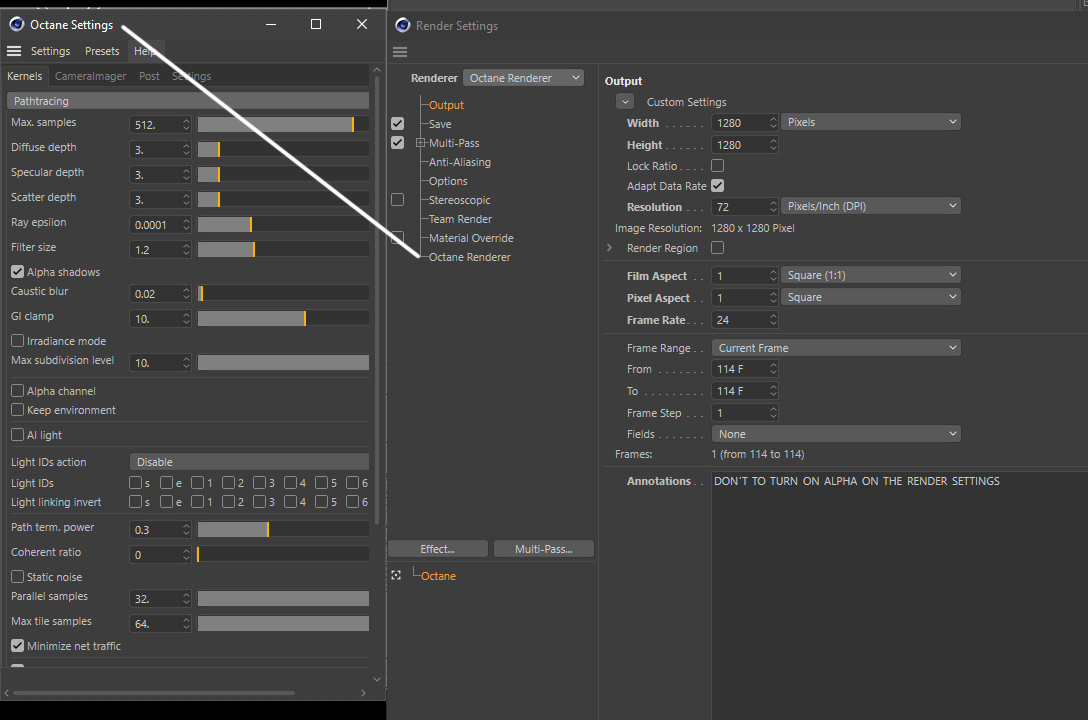Open the Settings menu in Octane Settings

tap(50, 51)
